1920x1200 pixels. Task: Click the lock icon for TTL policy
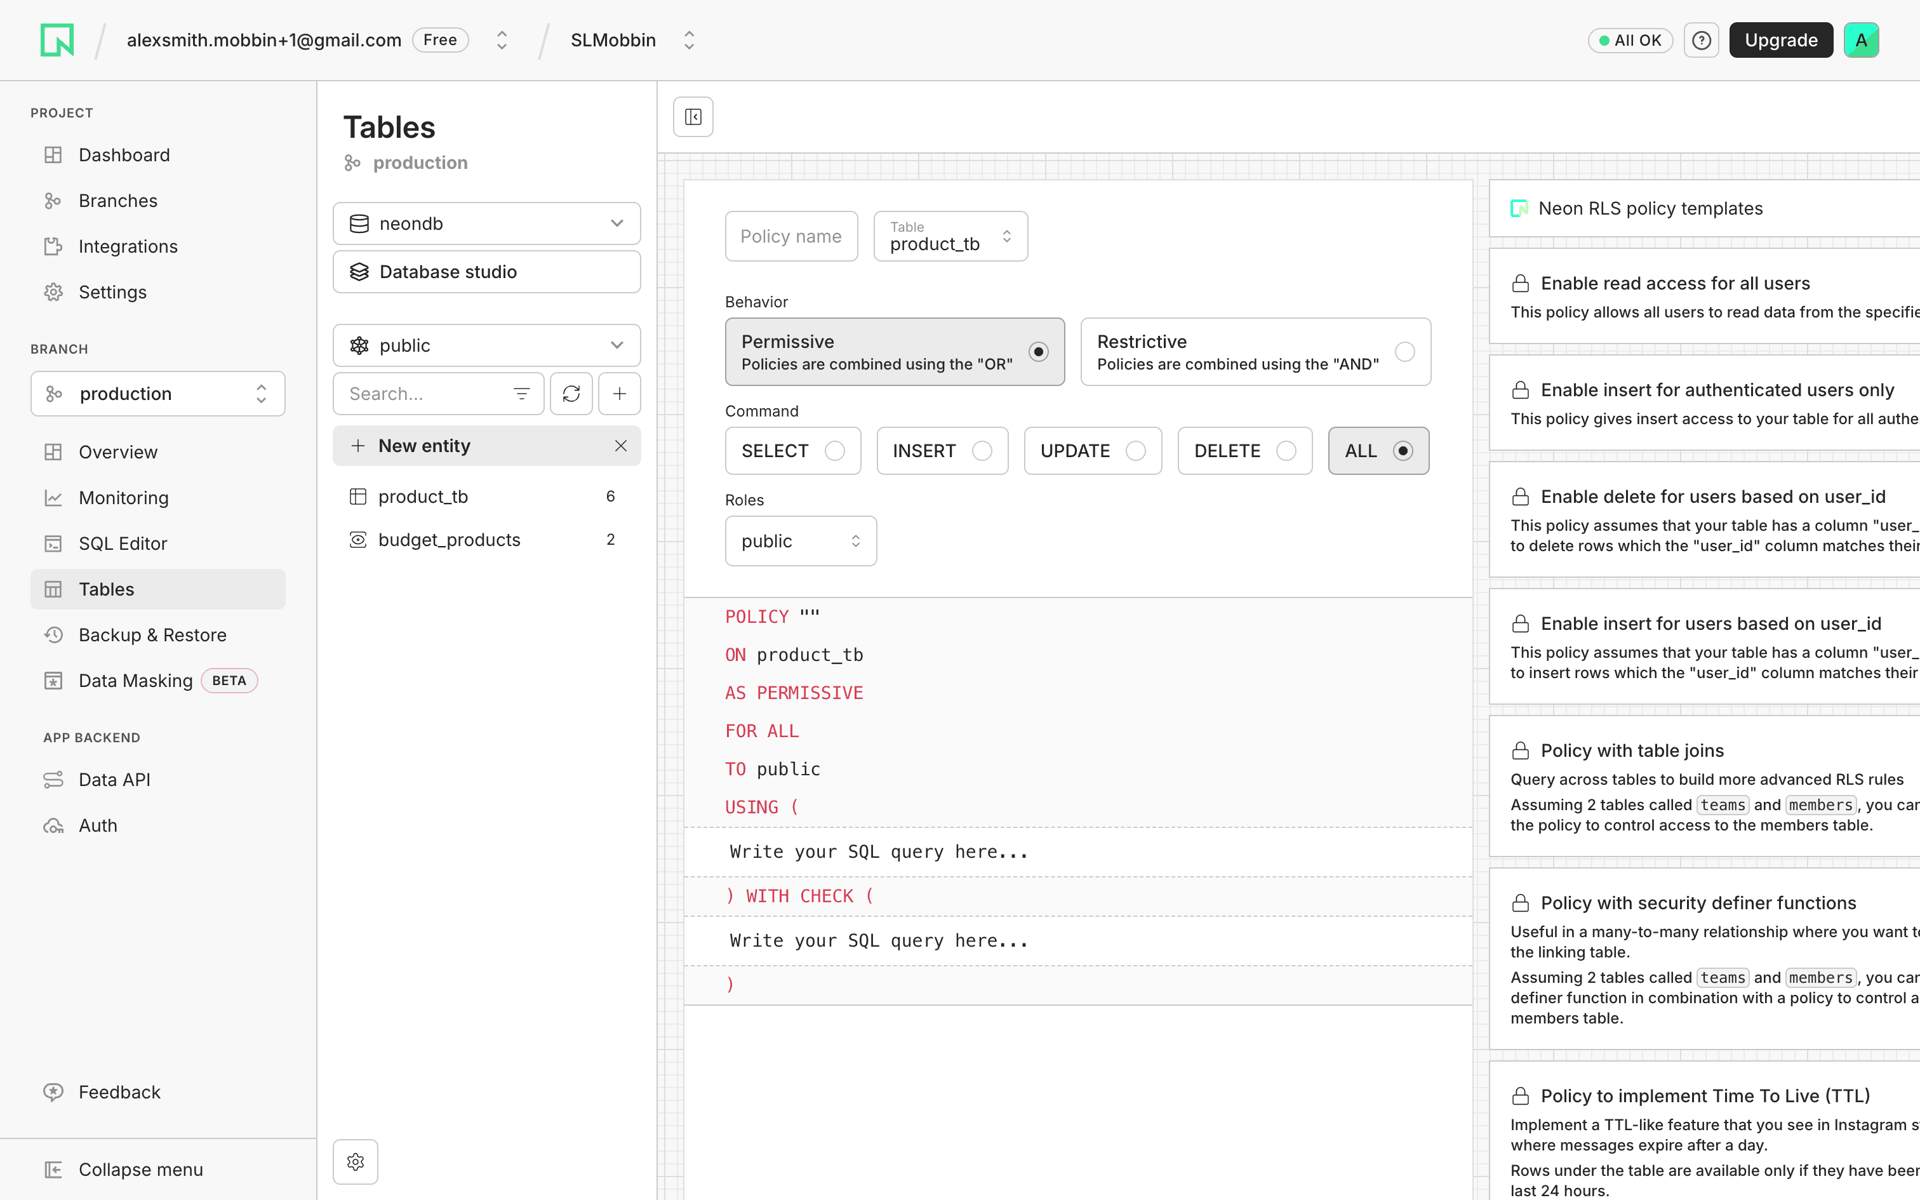(1520, 1096)
